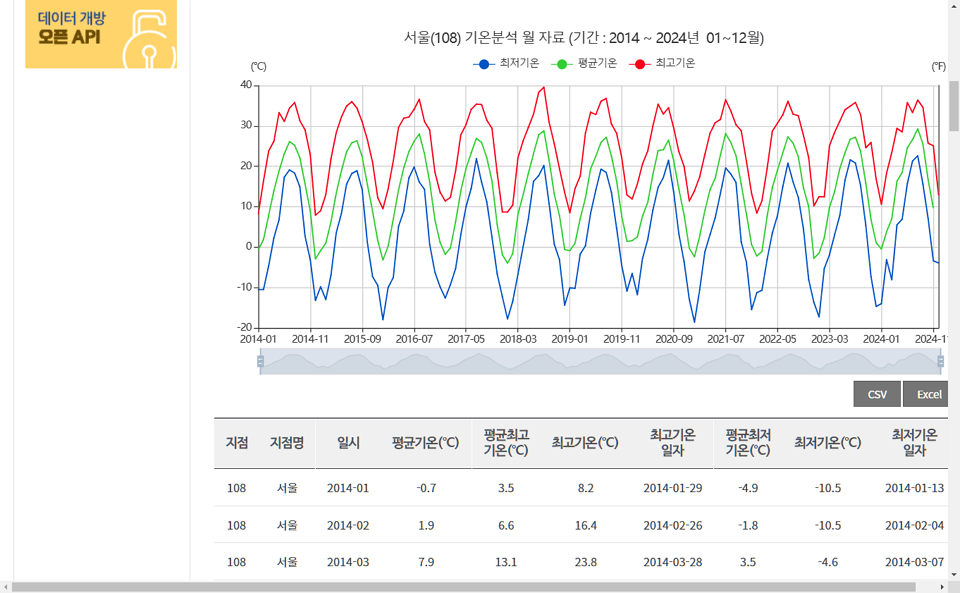Toggle the 최저기온 legend series
The height and width of the screenshot is (593, 960).
click(x=506, y=63)
